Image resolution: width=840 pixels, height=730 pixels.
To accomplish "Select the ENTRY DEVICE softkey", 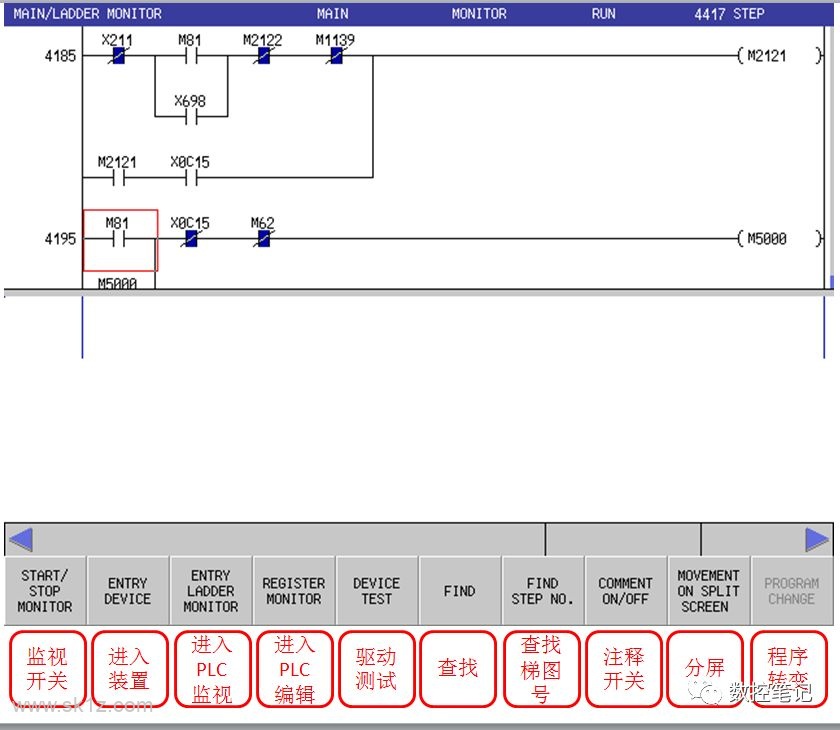I will 128,590.
